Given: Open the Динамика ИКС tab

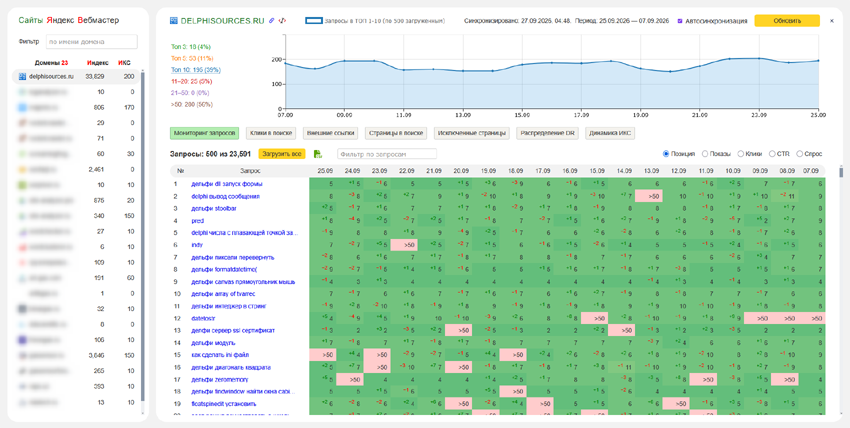Looking at the screenshot, I should 610,133.
